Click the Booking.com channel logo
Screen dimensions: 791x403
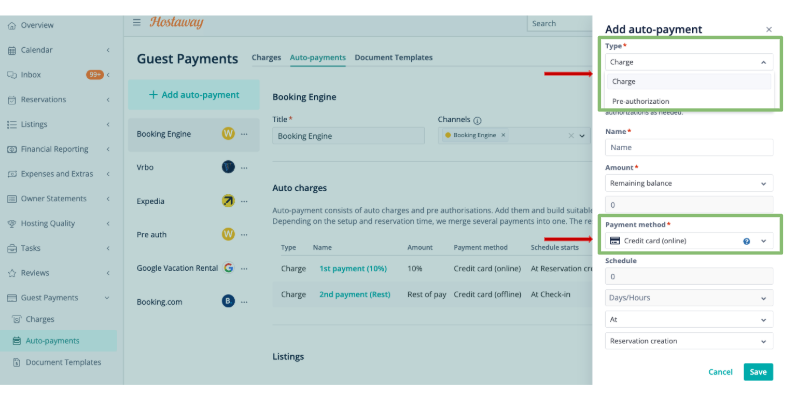228,301
